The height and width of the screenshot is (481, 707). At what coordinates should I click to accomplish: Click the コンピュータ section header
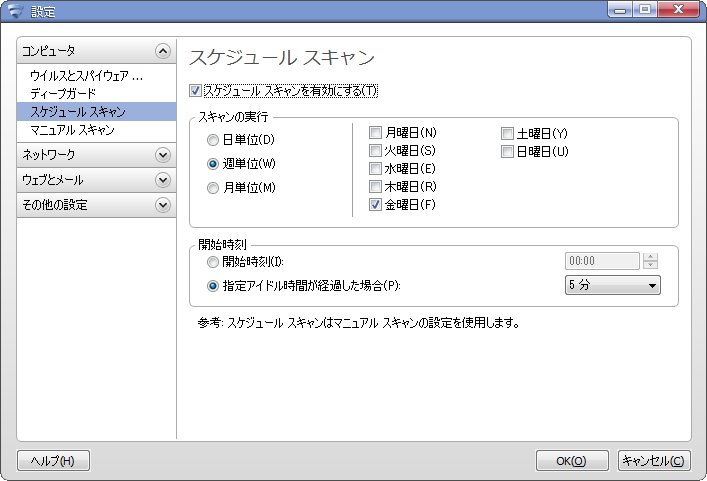(96, 51)
